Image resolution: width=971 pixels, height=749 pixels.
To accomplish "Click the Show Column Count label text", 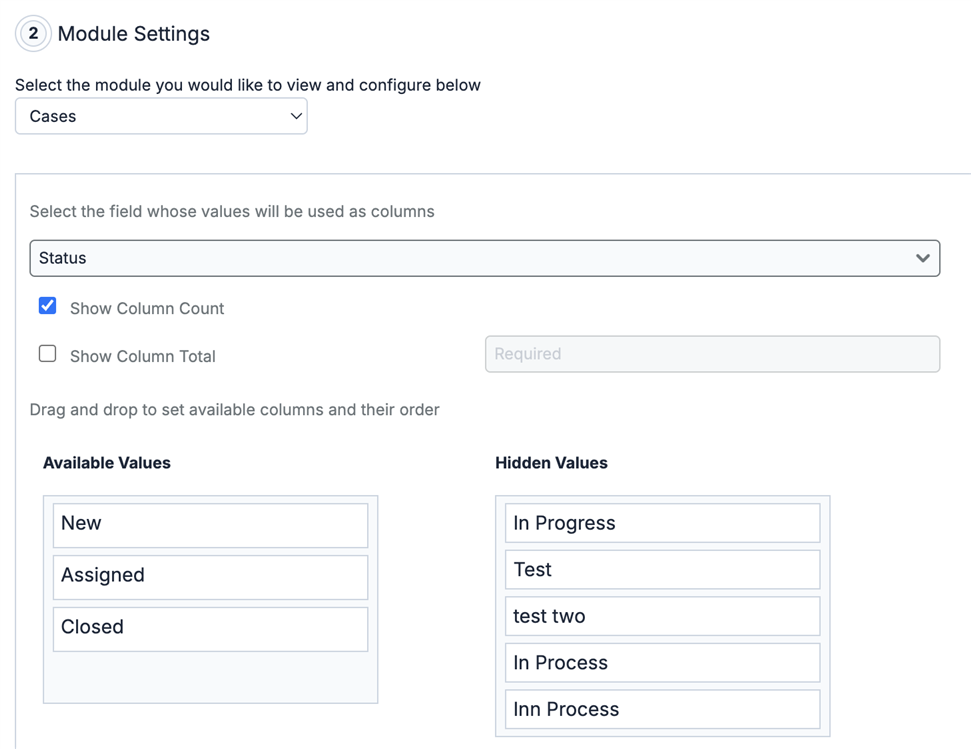I will tap(147, 309).
